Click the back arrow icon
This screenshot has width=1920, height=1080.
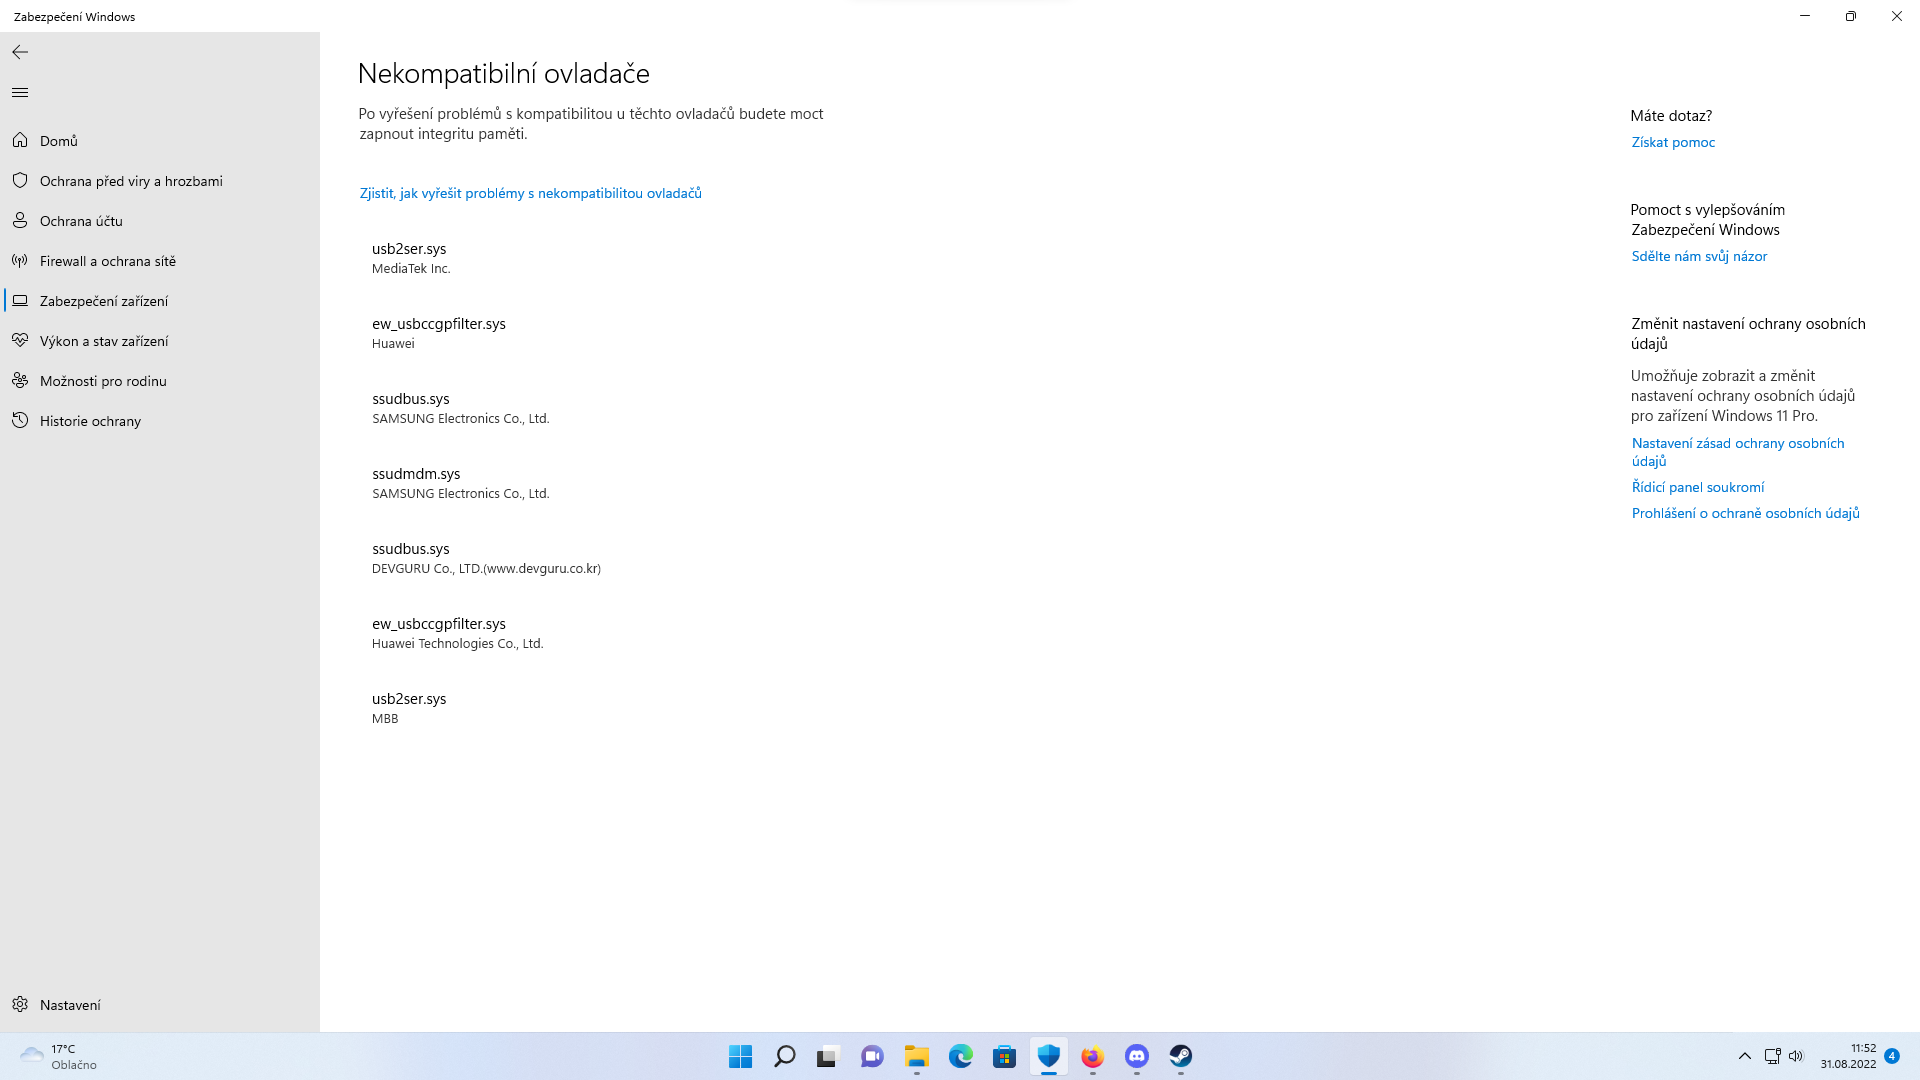tap(20, 52)
